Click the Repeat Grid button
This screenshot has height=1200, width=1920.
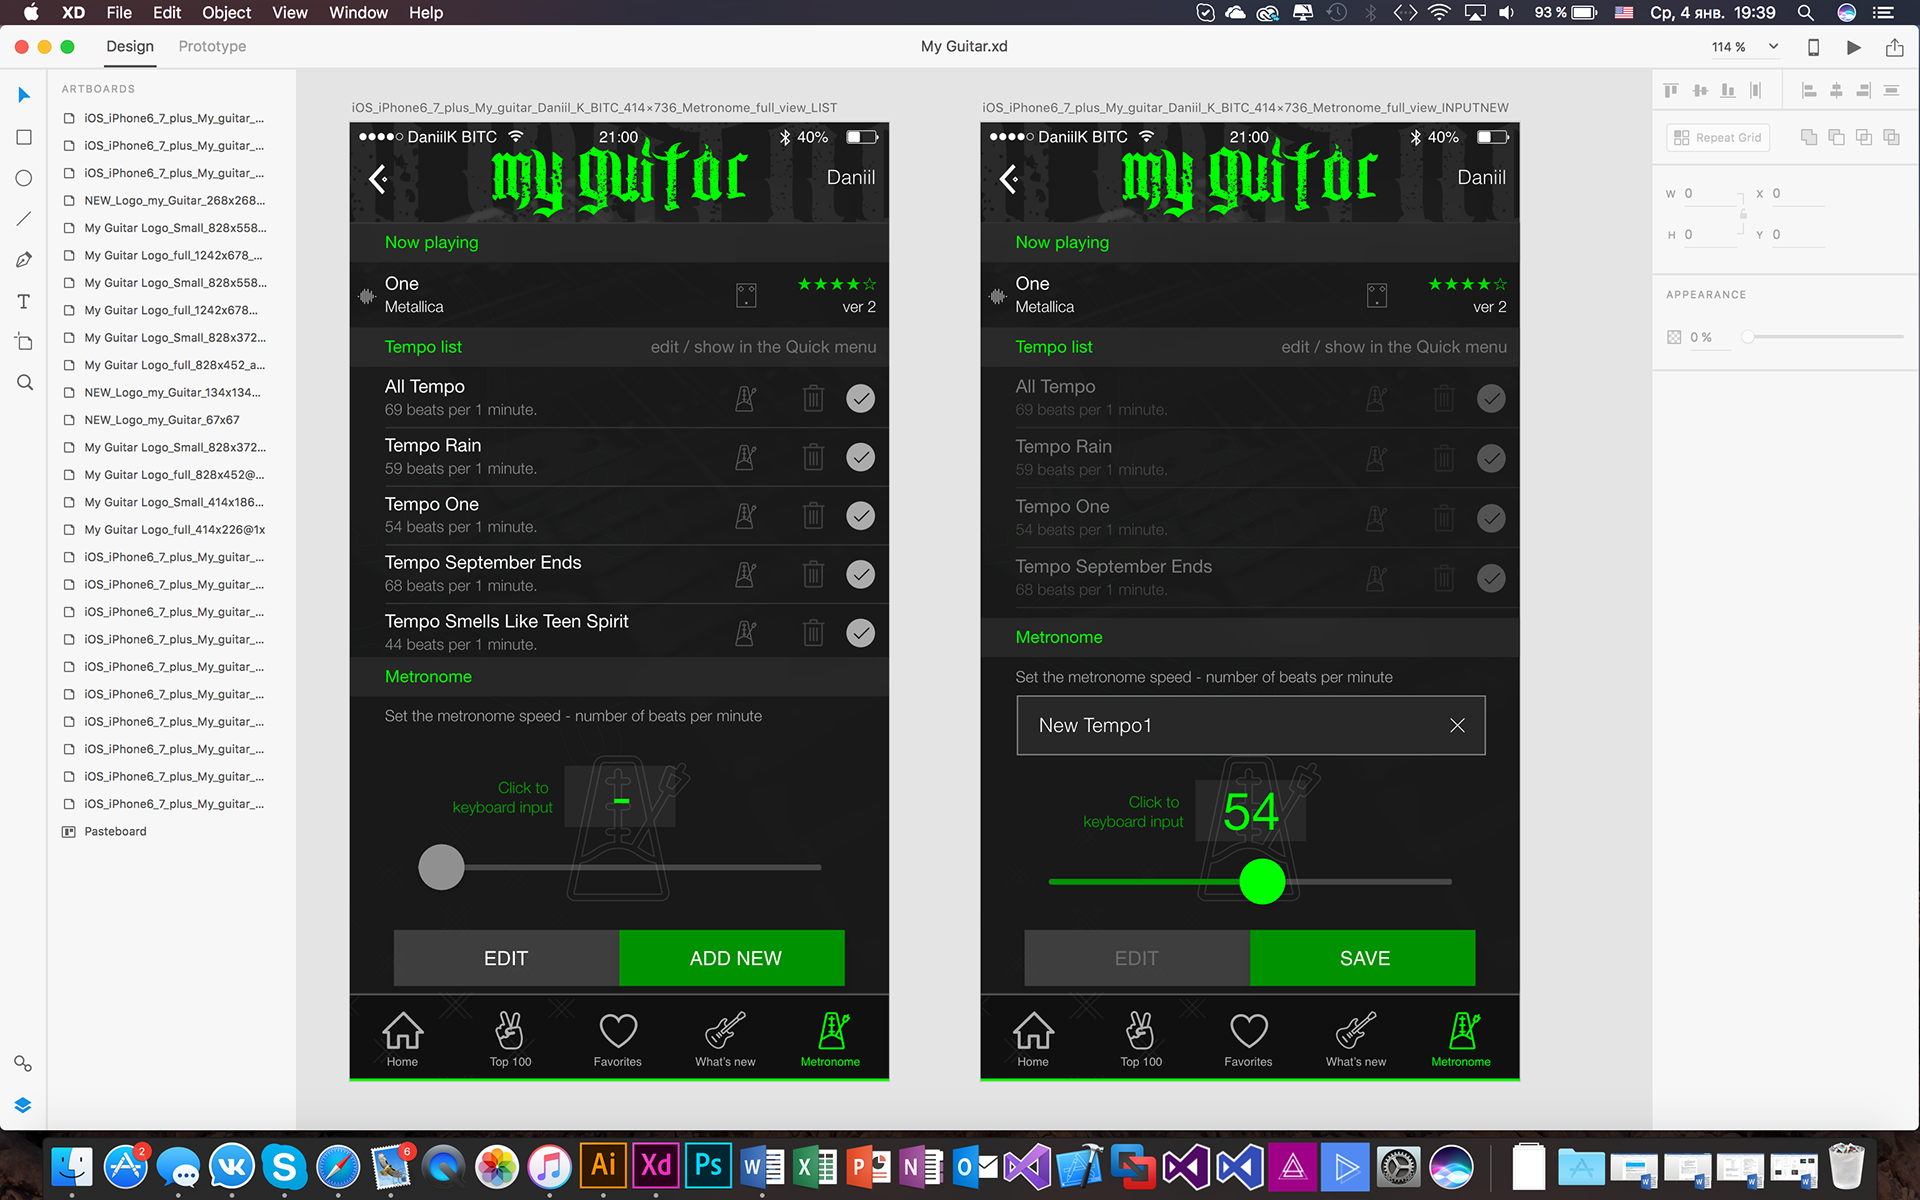[x=1718, y=138]
